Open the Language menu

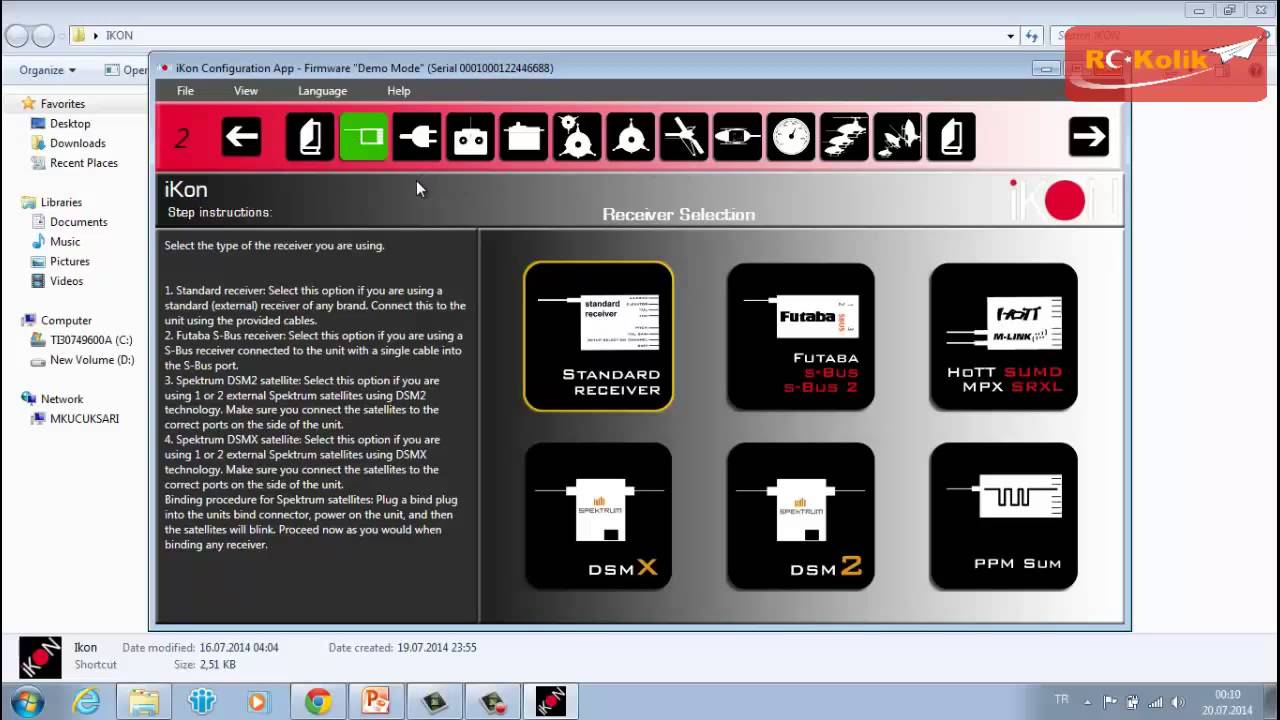[x=323, y=91]
